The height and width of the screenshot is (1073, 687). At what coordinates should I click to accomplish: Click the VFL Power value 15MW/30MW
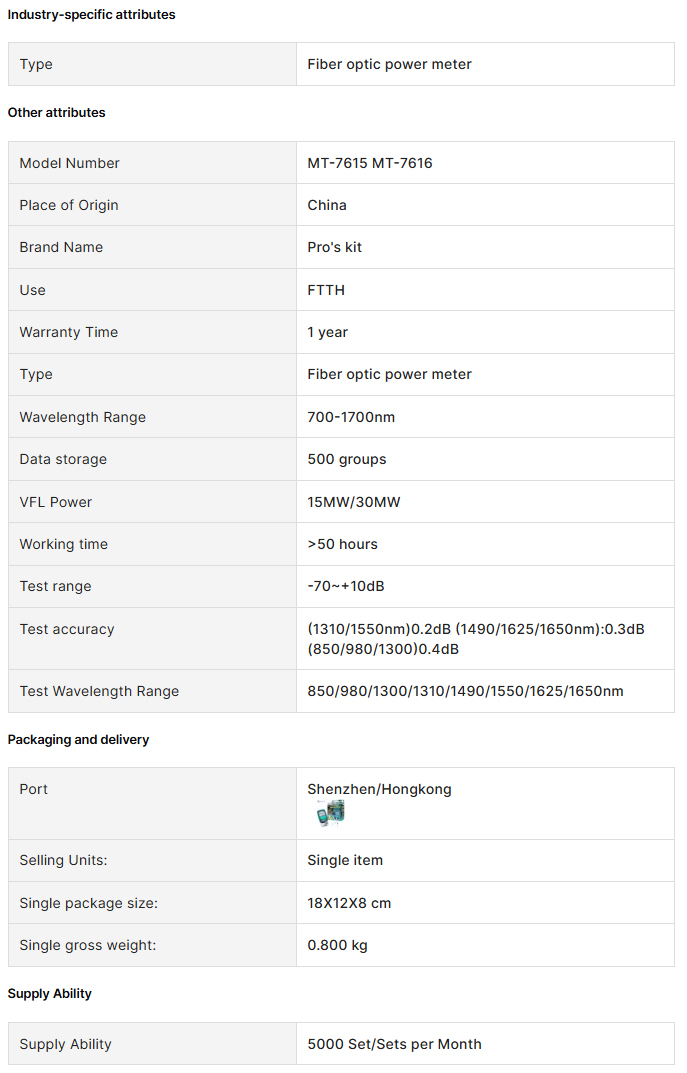coord(354,502)
